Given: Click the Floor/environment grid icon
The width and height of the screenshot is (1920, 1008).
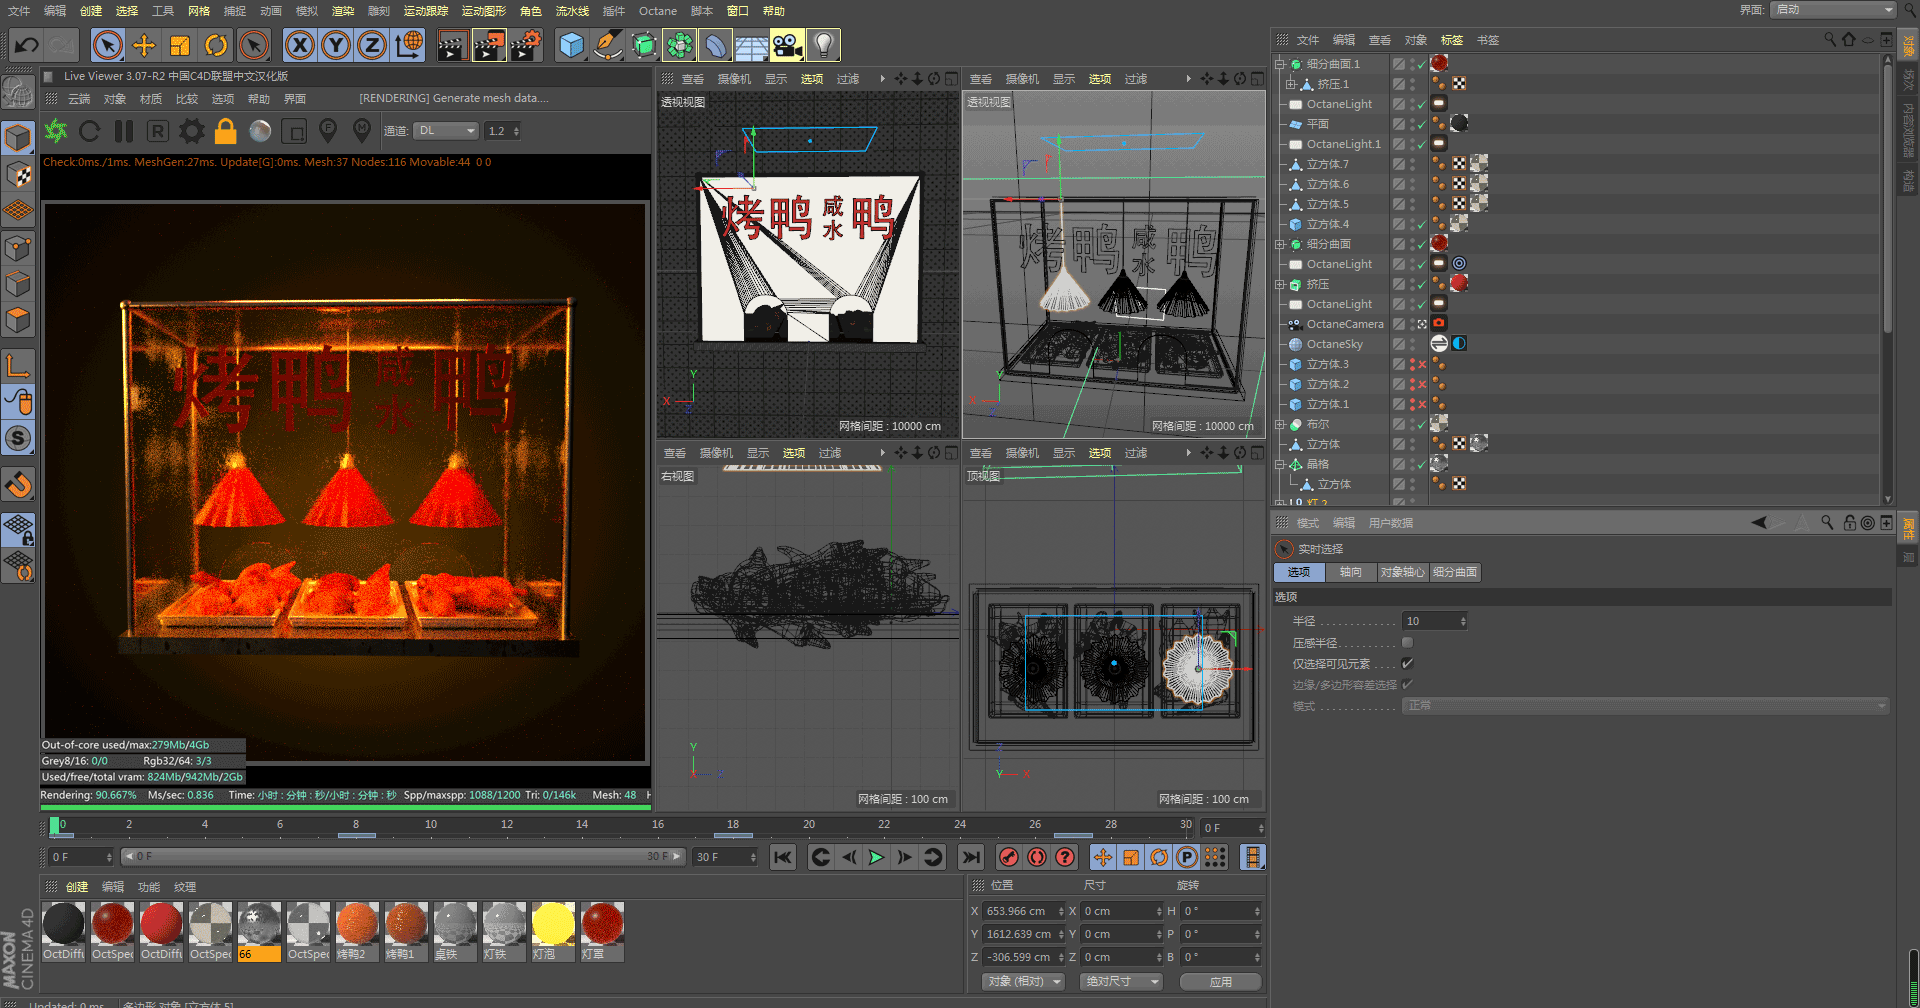Looking at the screenshot, I should coord(752,45).
